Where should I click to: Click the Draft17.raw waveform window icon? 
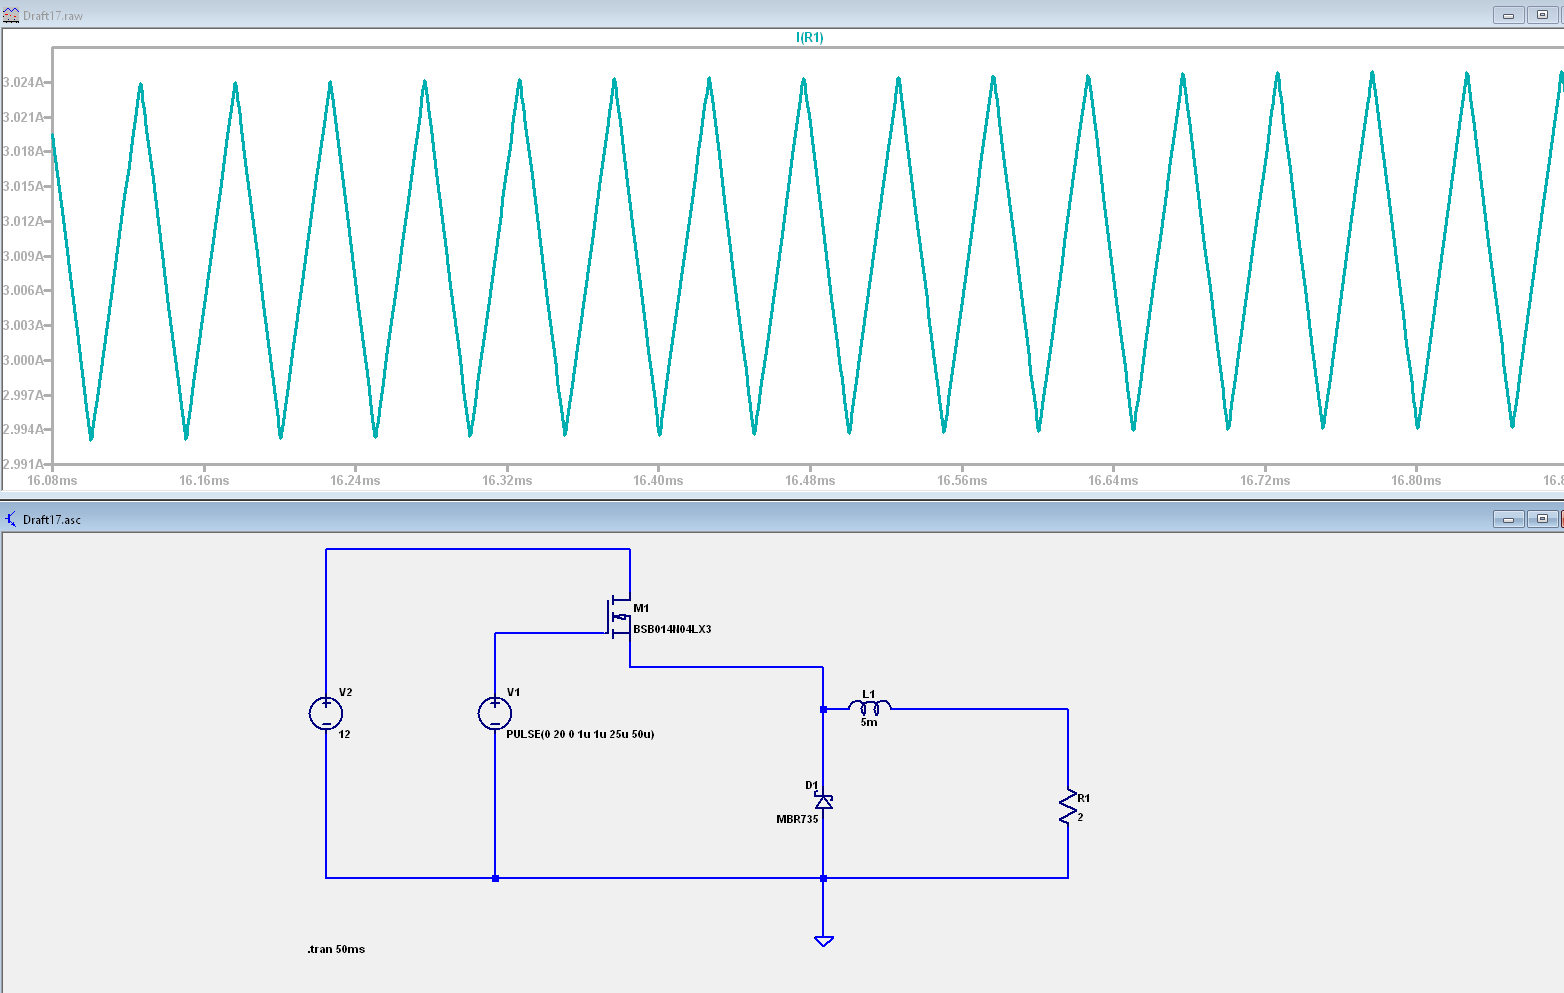tap(11, 15)
